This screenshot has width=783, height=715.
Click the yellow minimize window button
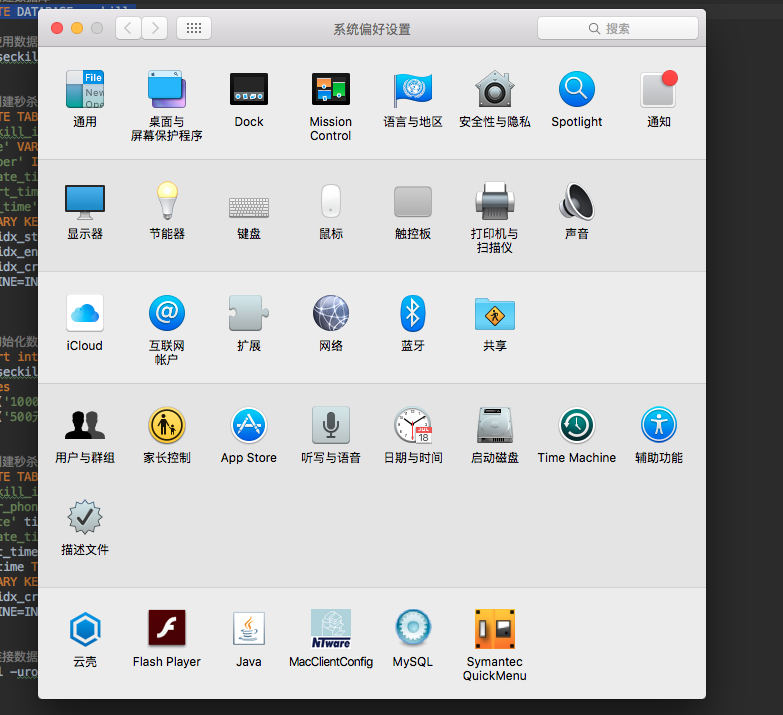click(x=77, y=28)
